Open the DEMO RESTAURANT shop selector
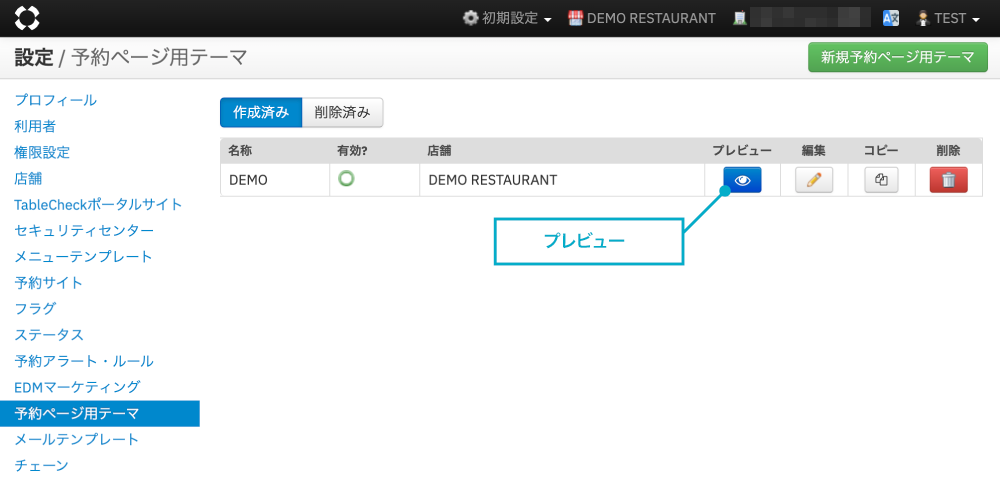The height and width of the screenshot is (478, 1000). pyautogui.click(x=641, y=18)
